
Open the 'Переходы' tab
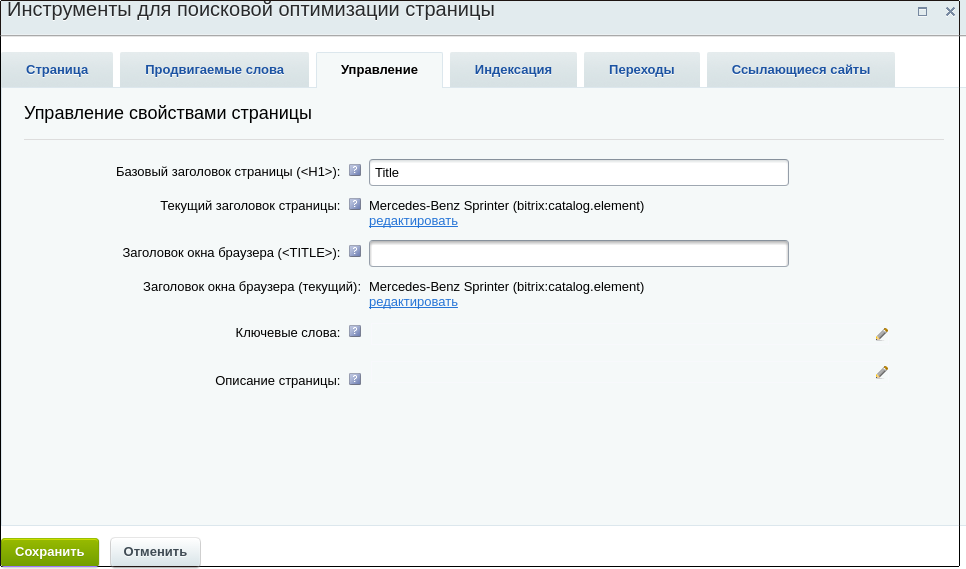(641, 70)
